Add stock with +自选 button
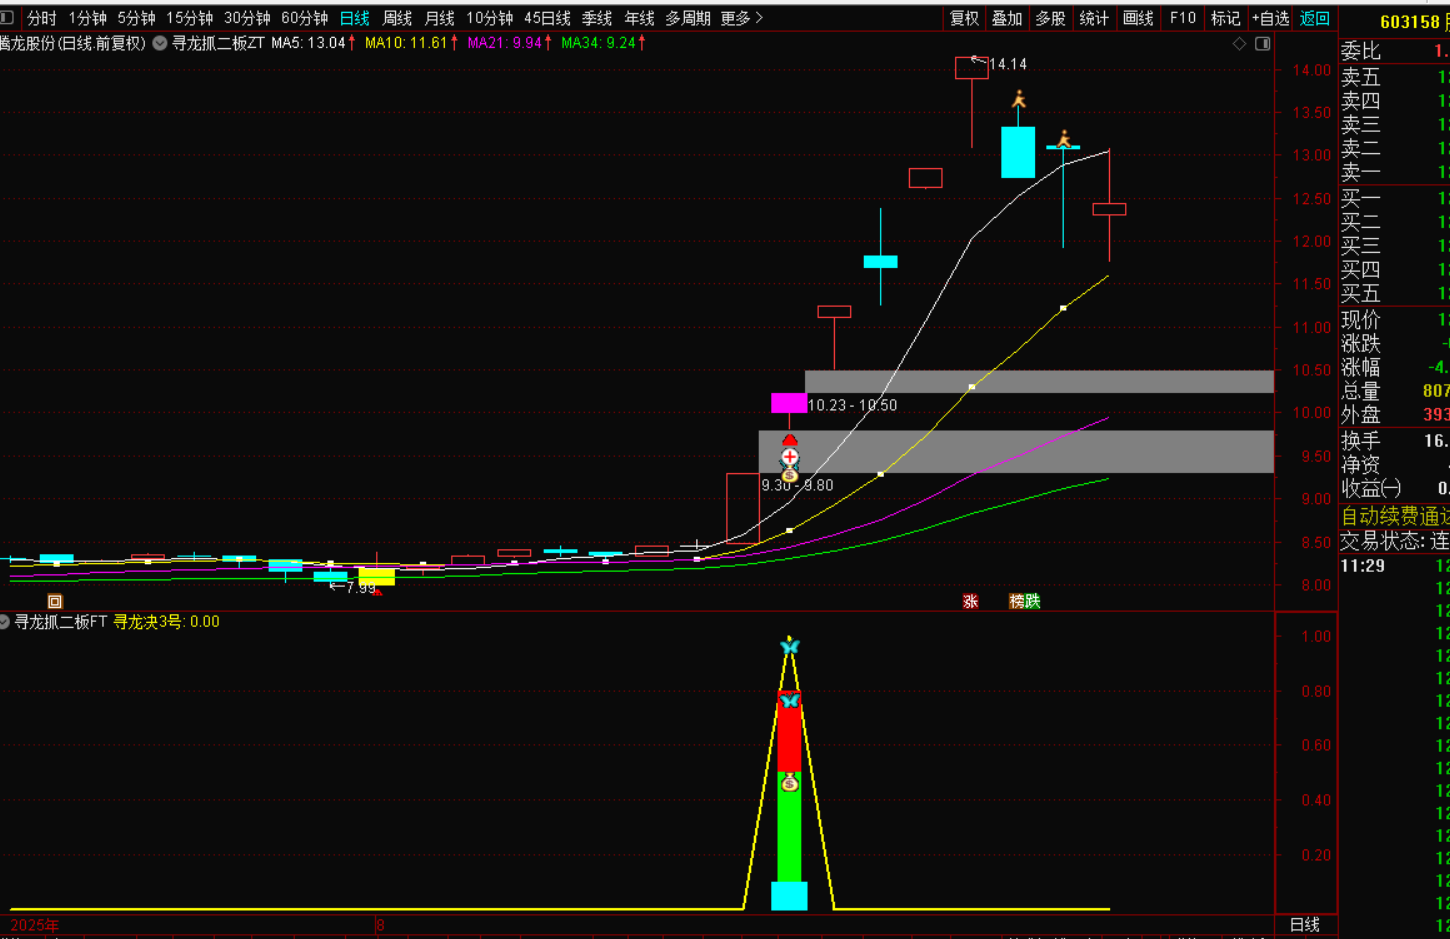The image size is (1450, 939). tap(1270, 18)
